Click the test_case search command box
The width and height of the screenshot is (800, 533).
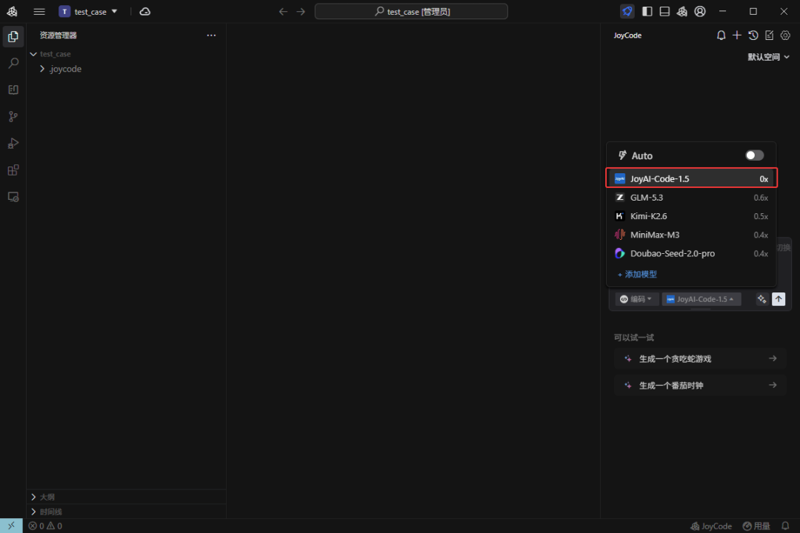(411, 11)
